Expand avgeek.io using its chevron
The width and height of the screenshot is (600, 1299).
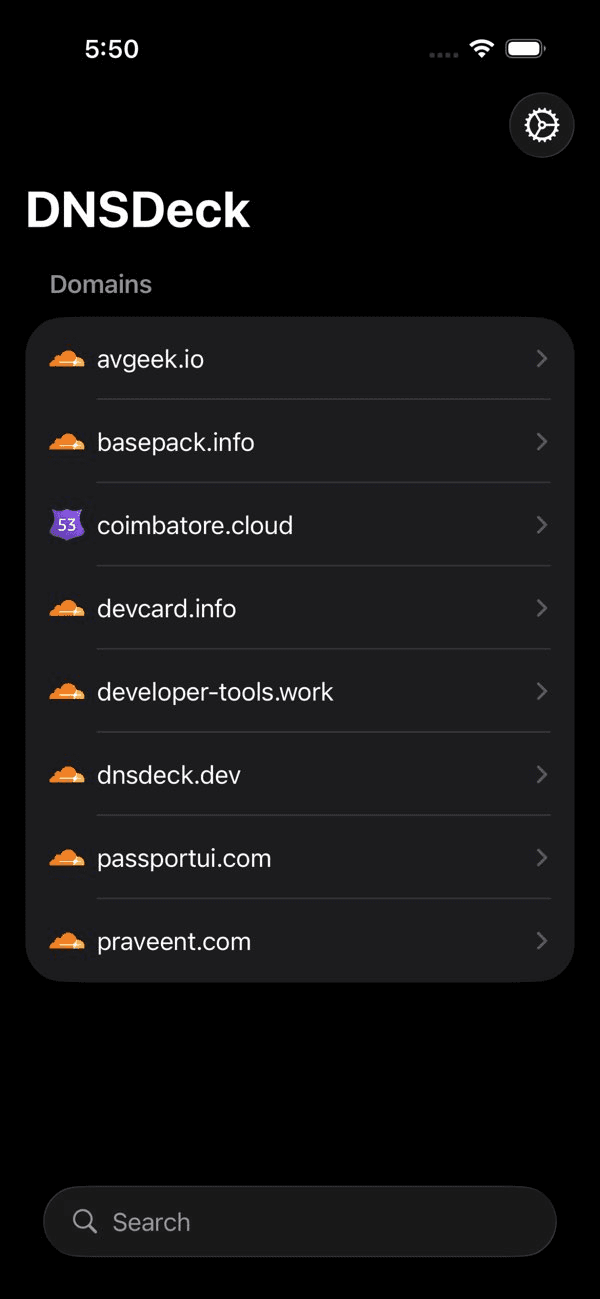coord(541,358)
